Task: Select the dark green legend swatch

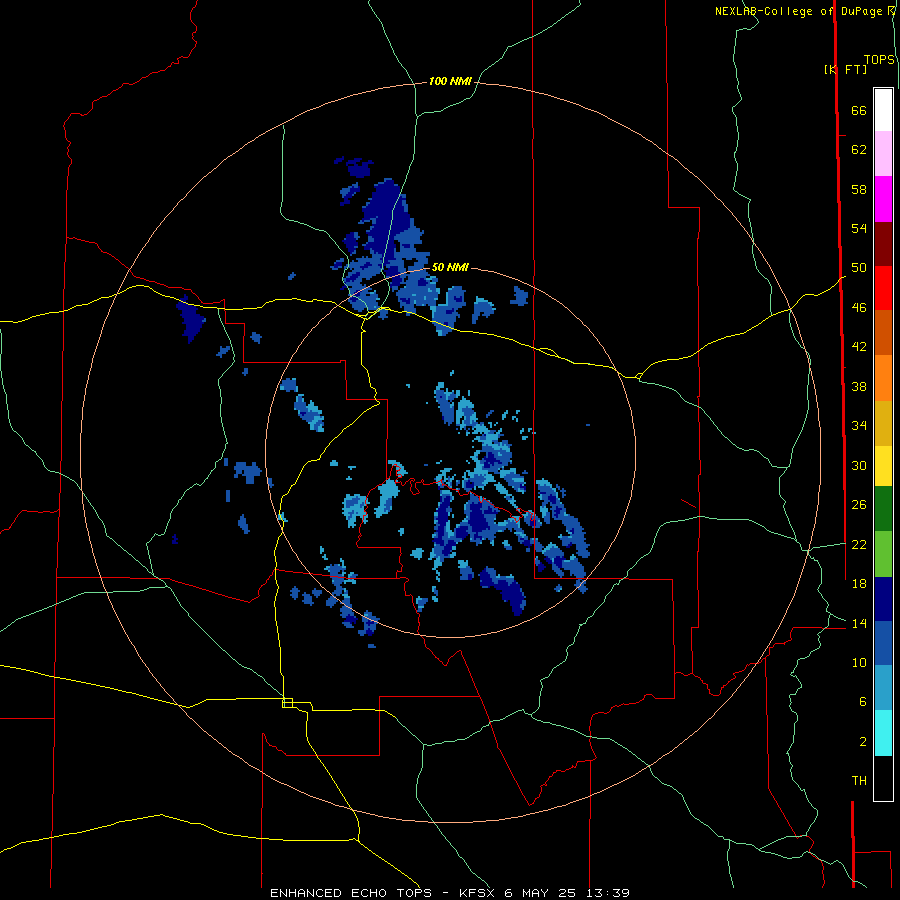Action: 883,509
